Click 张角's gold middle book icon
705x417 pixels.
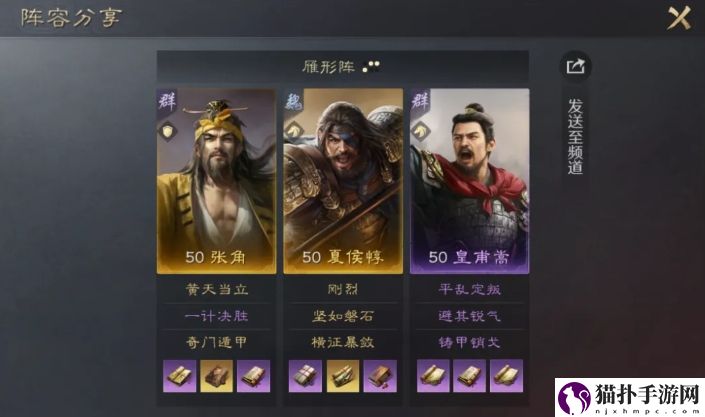tap(216, 376)
